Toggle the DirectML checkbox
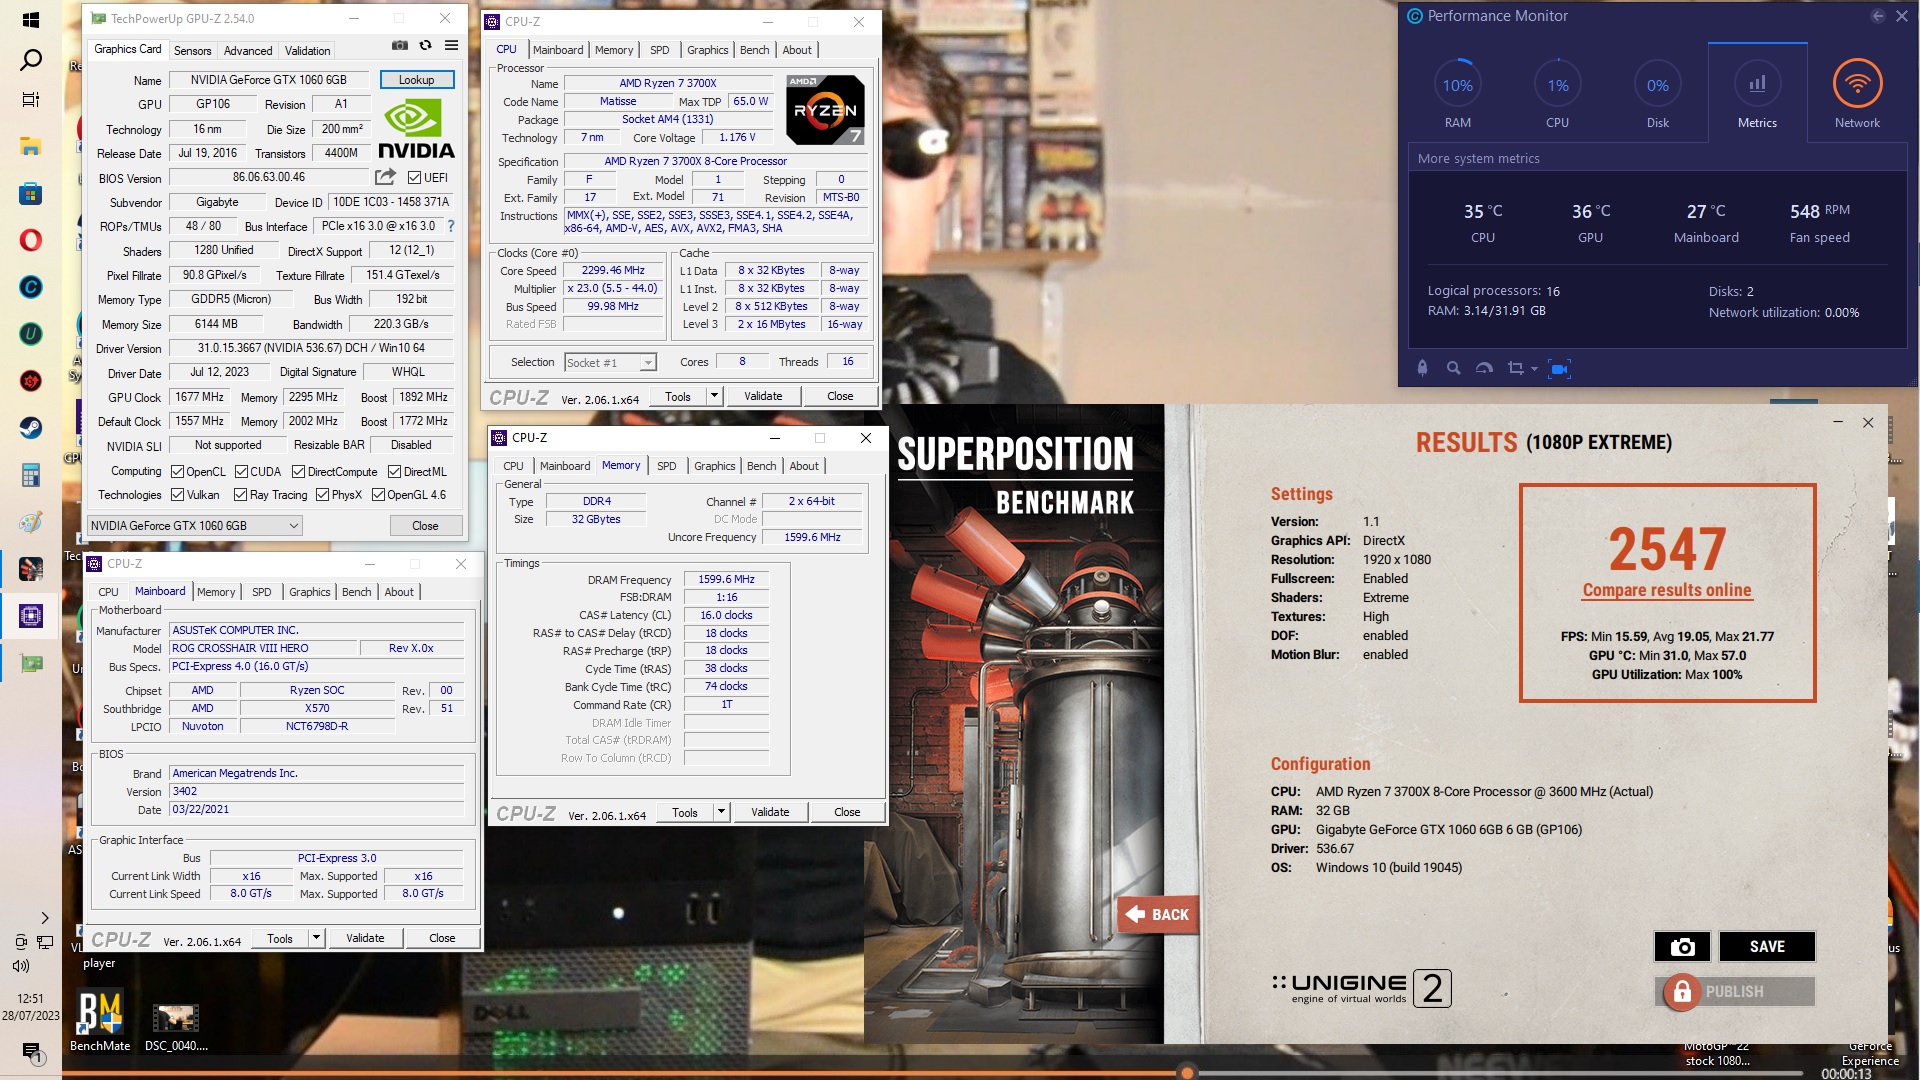 pos(394,471)
